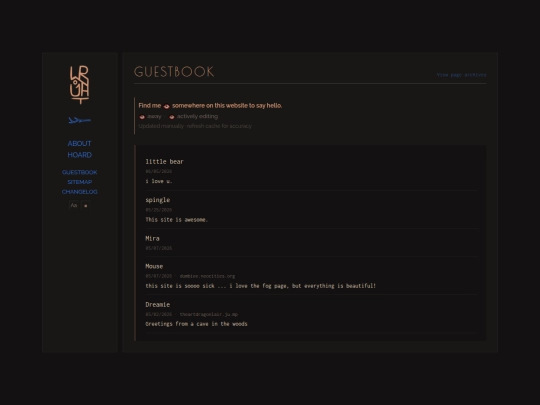This screenshot has width=540, height=405.
Task: Click 'somewhere on this website to say hello' text
Action: [227, 106]
